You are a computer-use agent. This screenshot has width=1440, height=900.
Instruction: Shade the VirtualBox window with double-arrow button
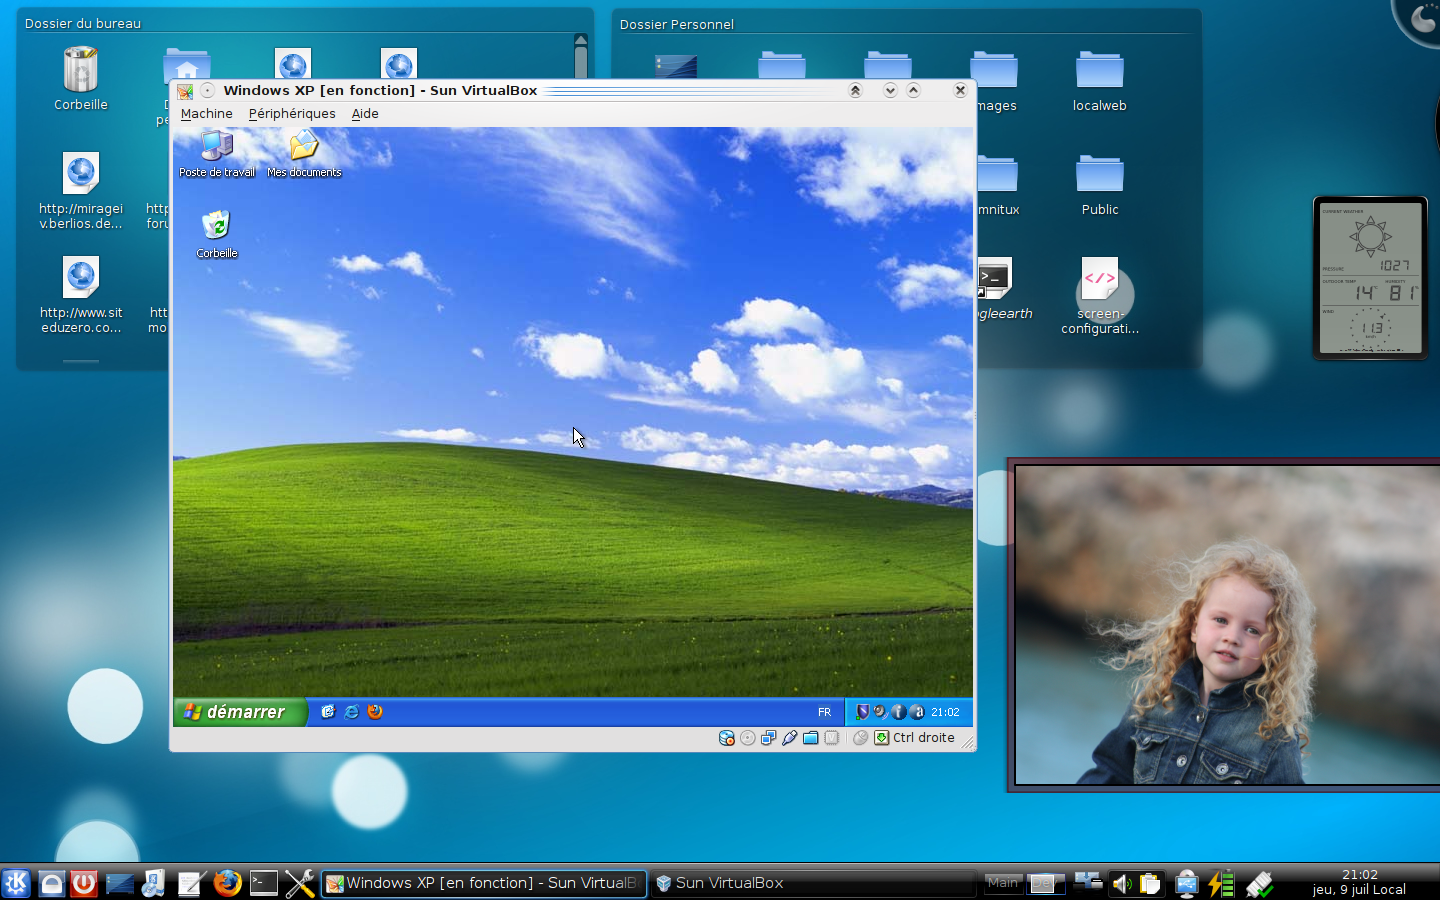tap(855, 90)
